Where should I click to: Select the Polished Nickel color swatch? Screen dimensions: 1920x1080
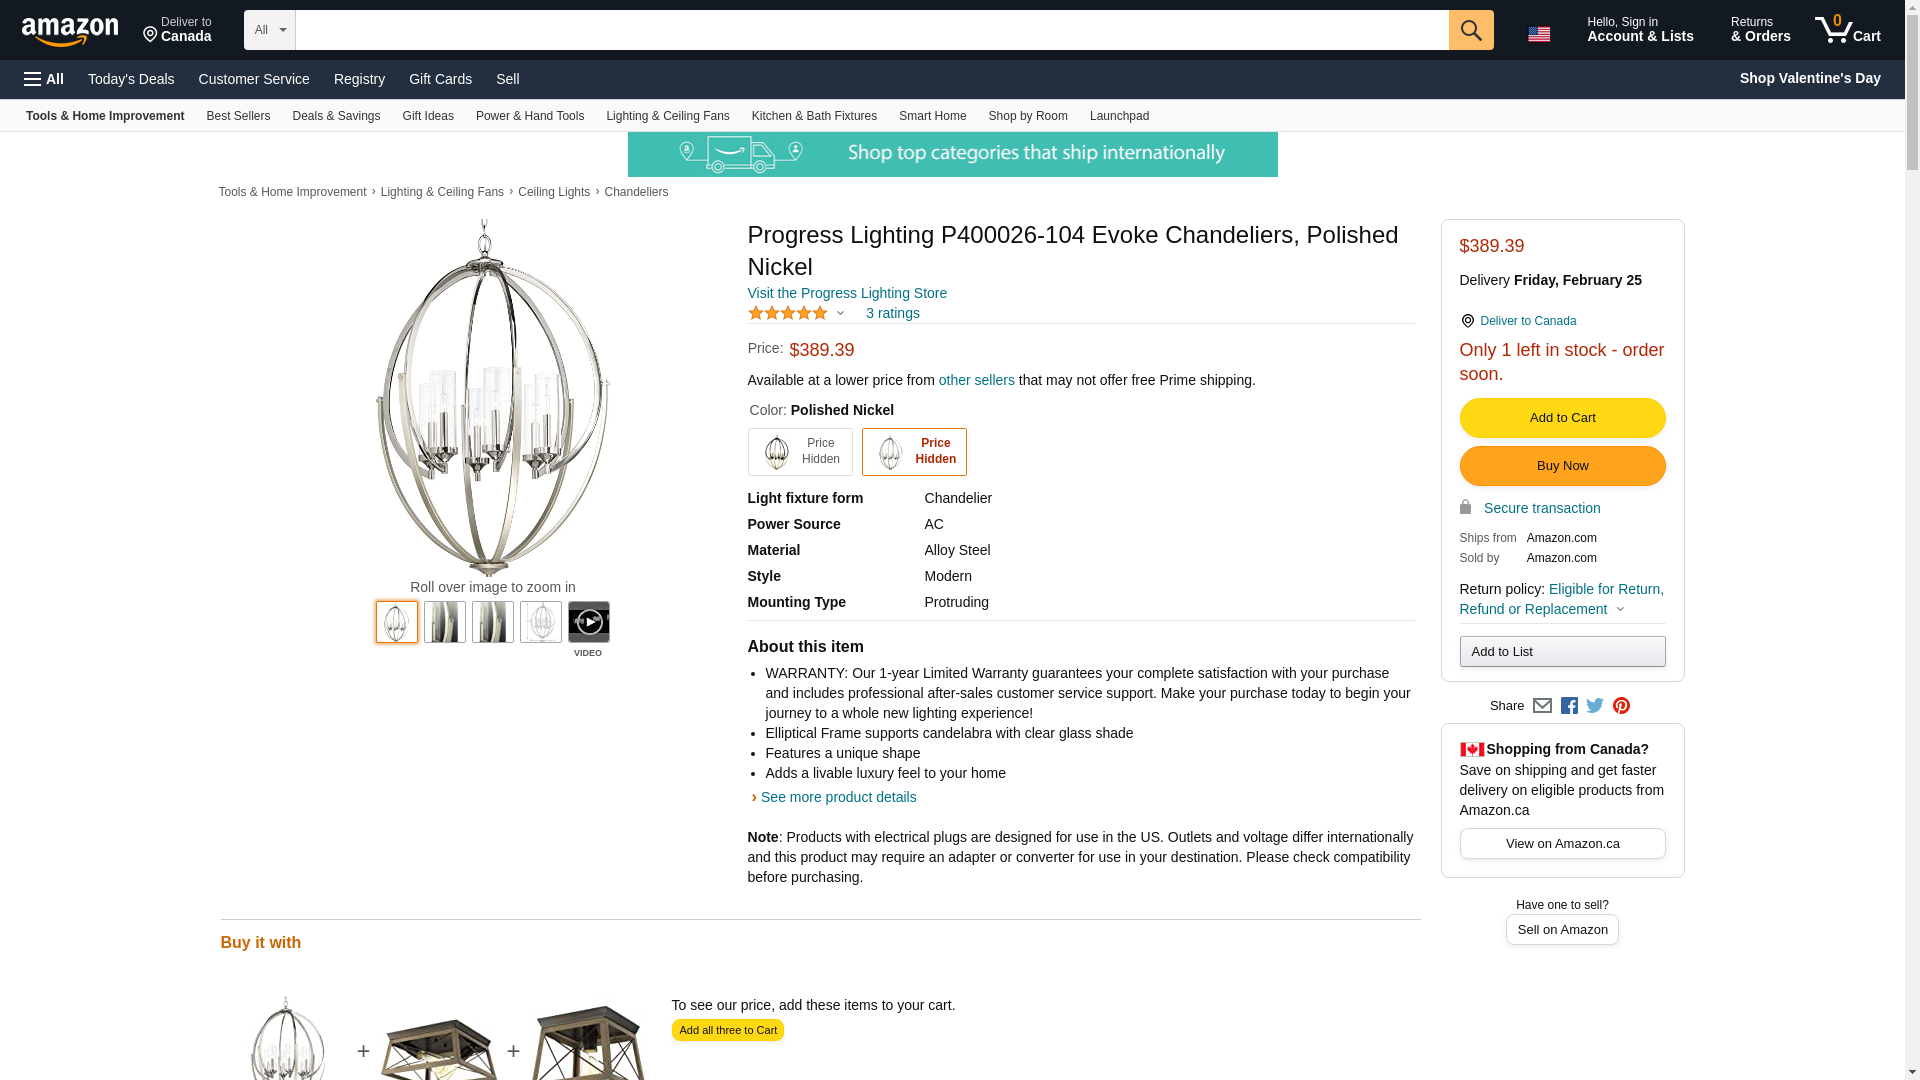[914, 452]
